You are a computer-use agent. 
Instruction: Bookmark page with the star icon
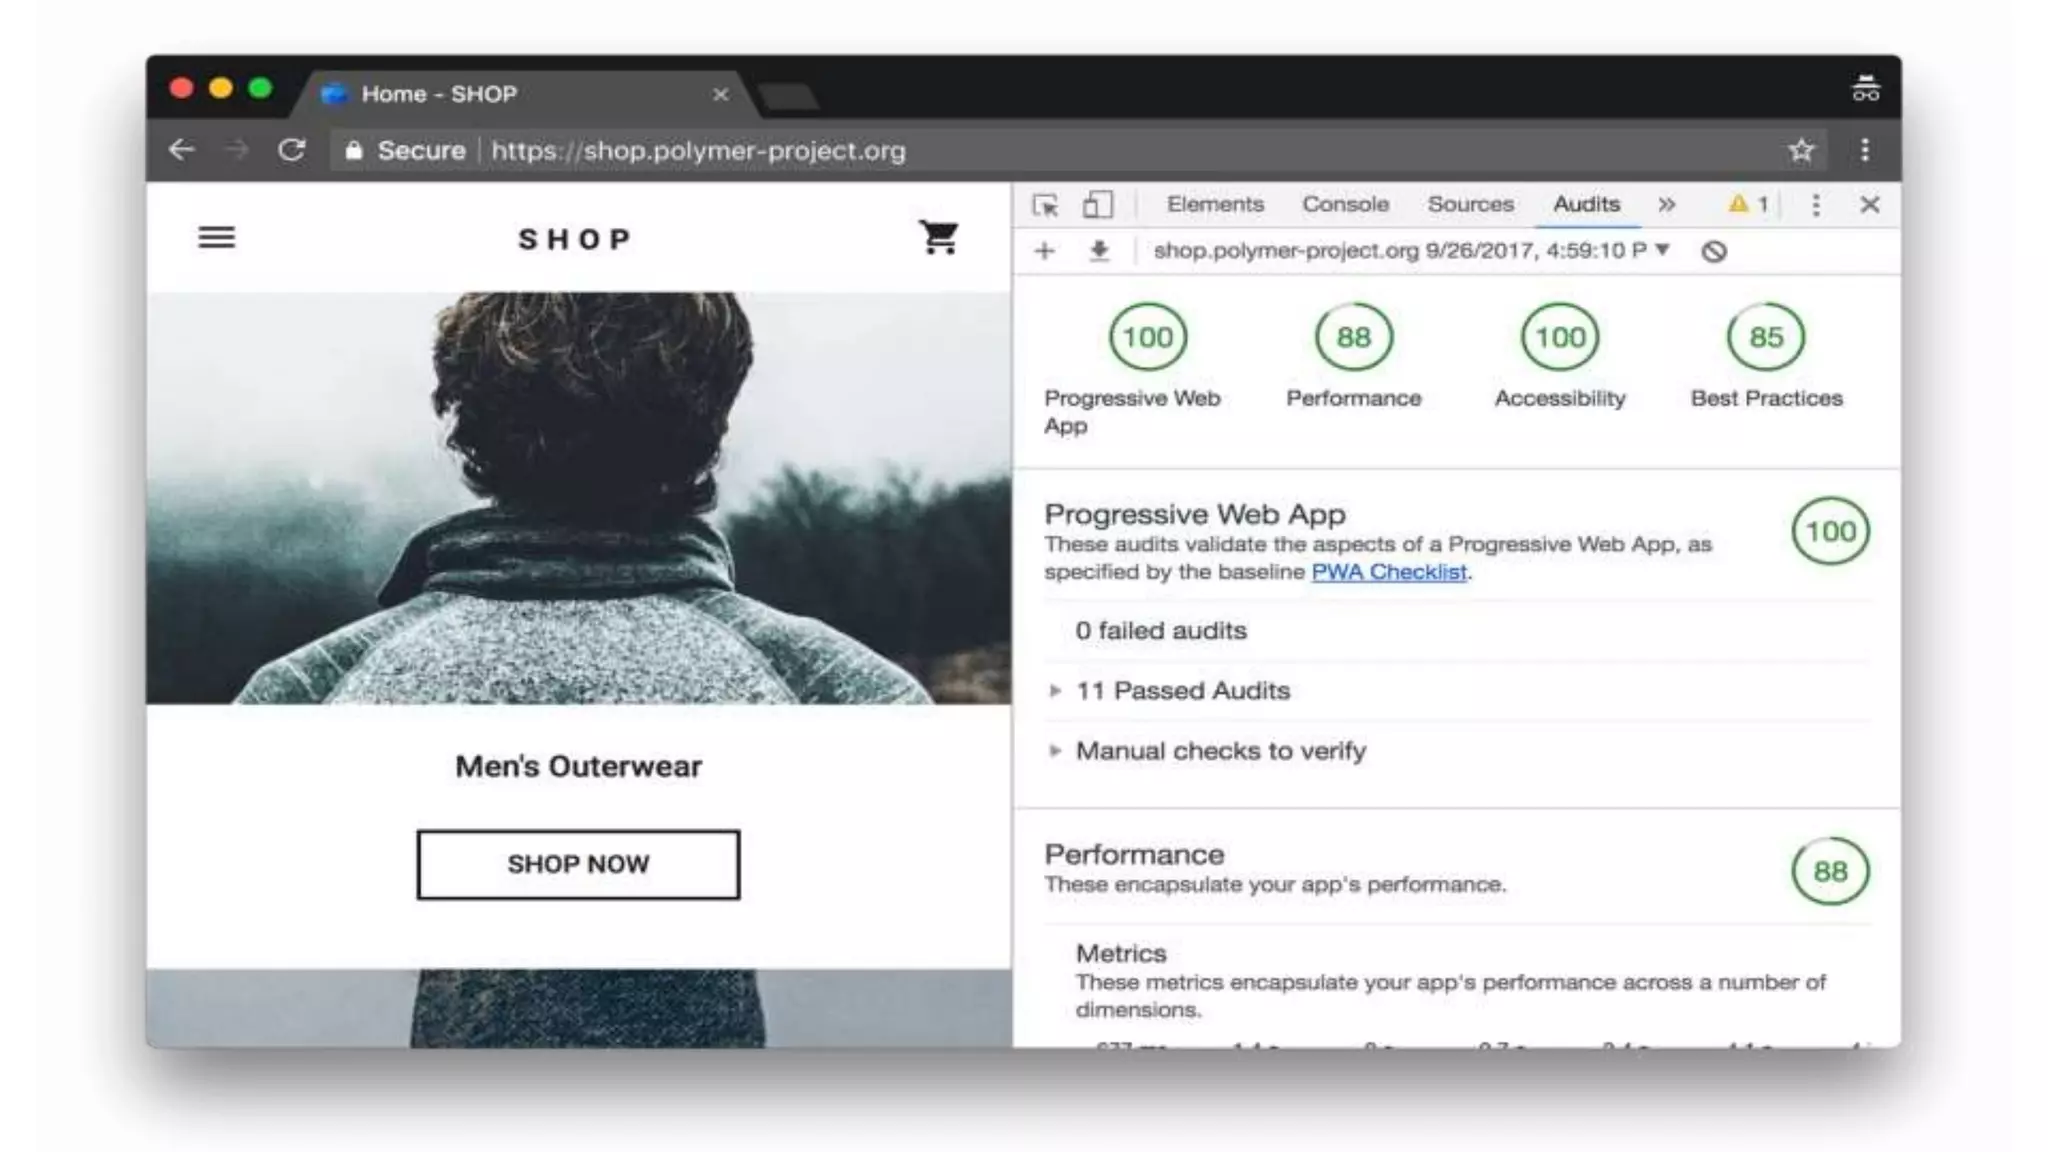(1801, 150)
